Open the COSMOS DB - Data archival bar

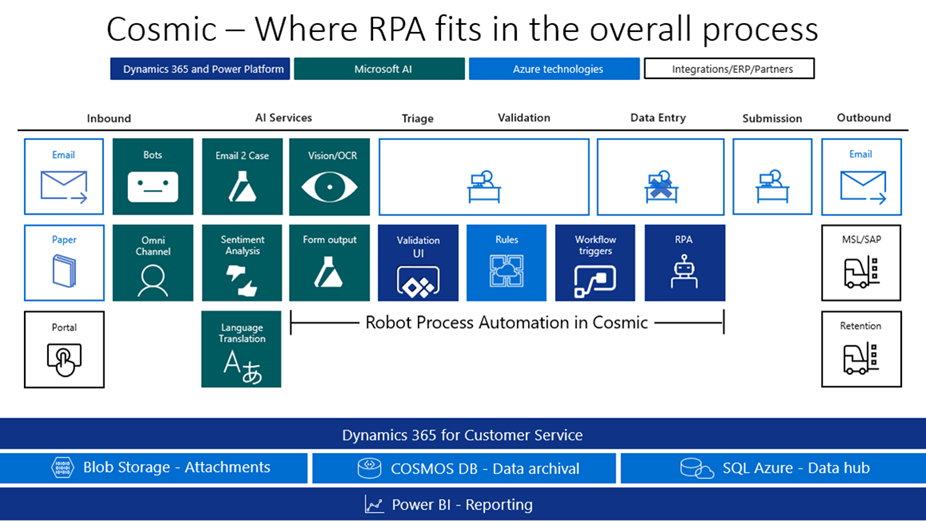pyautogui.click(x=464, y=468)
